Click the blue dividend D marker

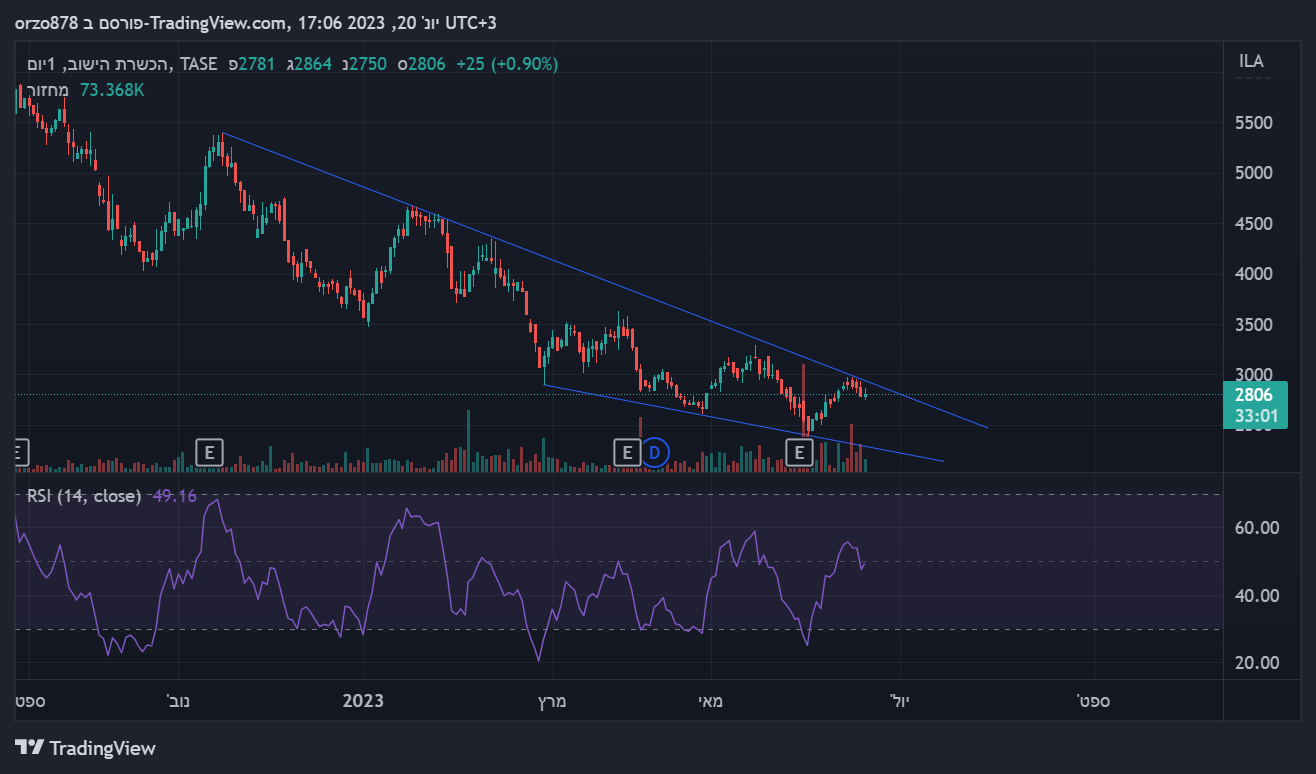654,452
